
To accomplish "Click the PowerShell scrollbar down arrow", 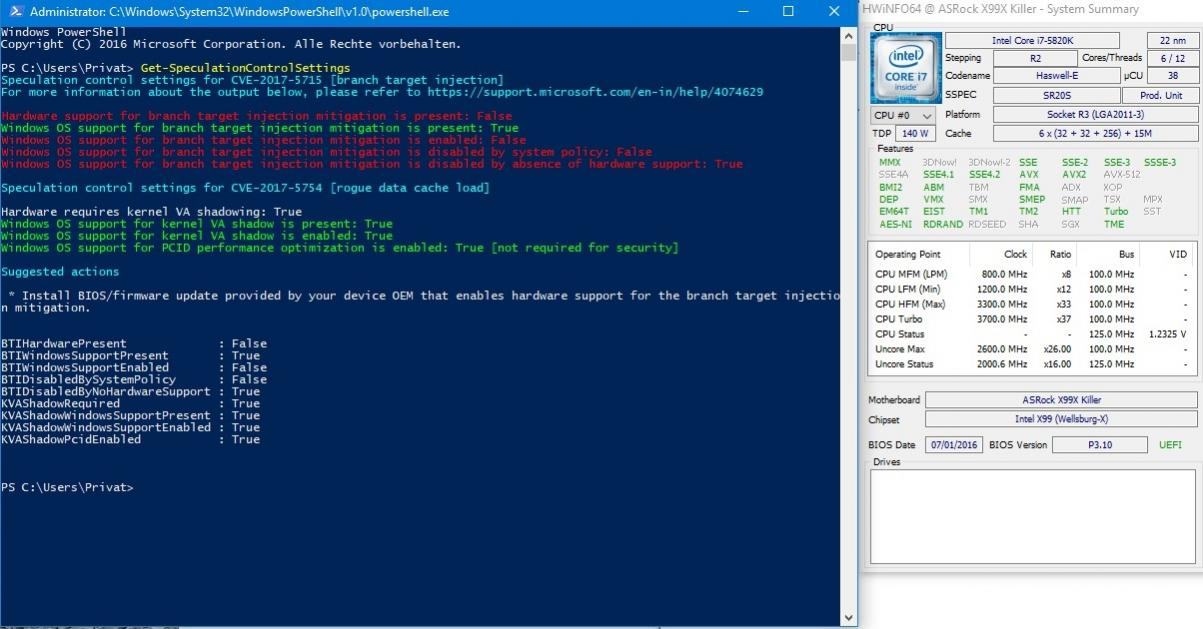I will pos(848,618).
